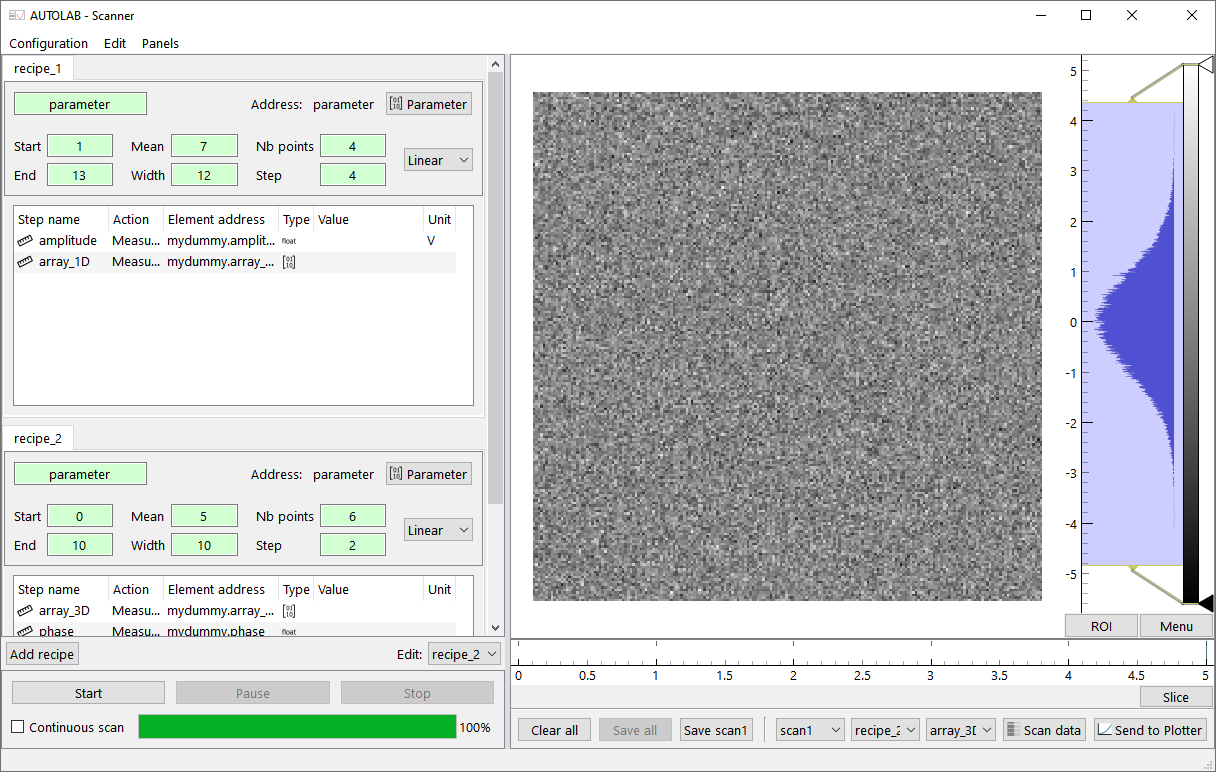
Task: Click the Element address column header in recipe_1
Action: (222, 219)
